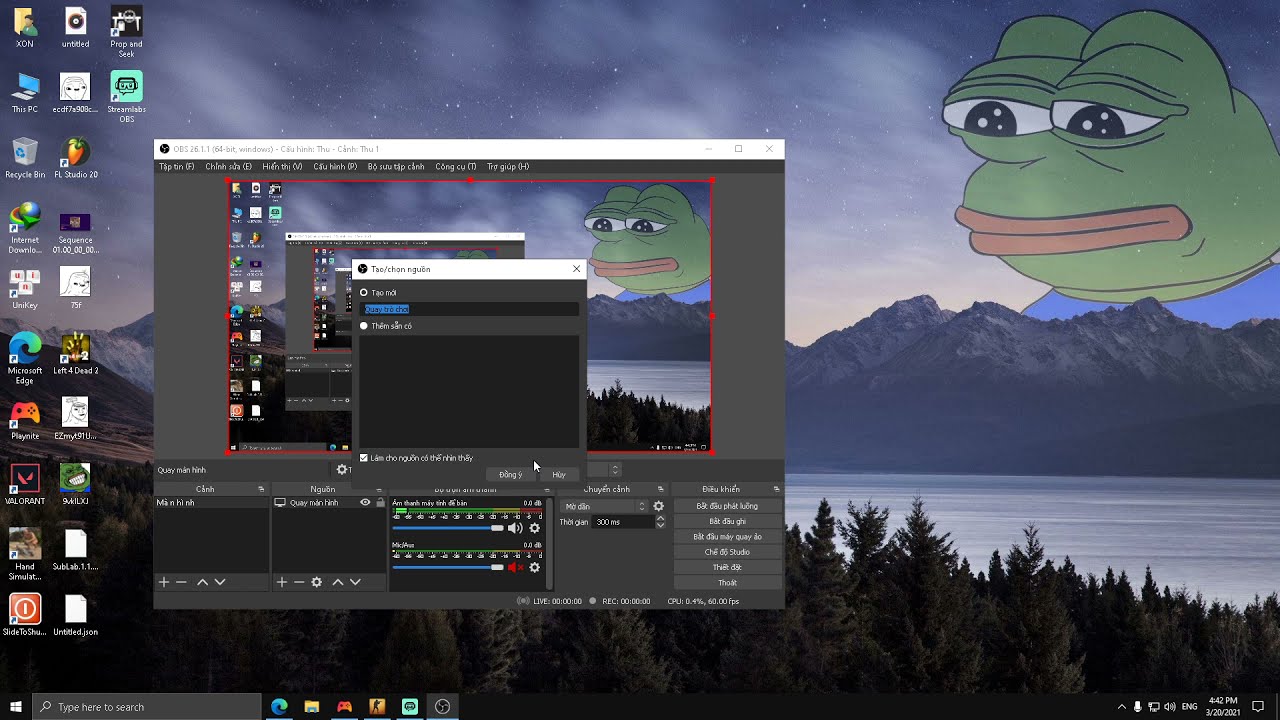The width and height of the screenshot is (1280, 720).
Task: Open the Công cụ (T) menu
Action: point(456,167)
